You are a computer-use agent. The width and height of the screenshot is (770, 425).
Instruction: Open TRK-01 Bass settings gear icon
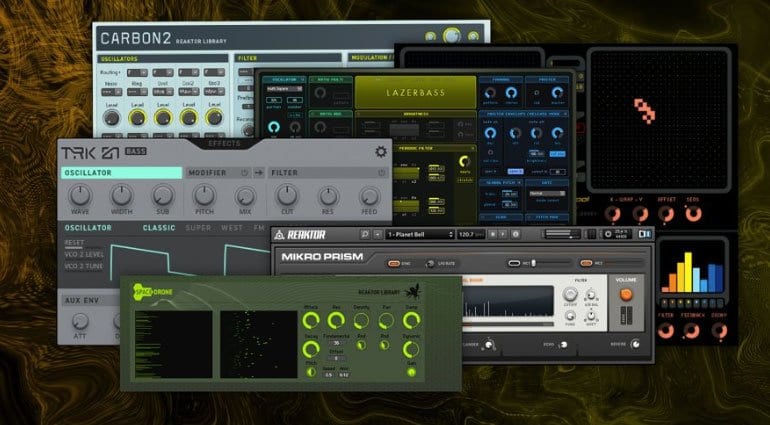(x=381, y=151)
